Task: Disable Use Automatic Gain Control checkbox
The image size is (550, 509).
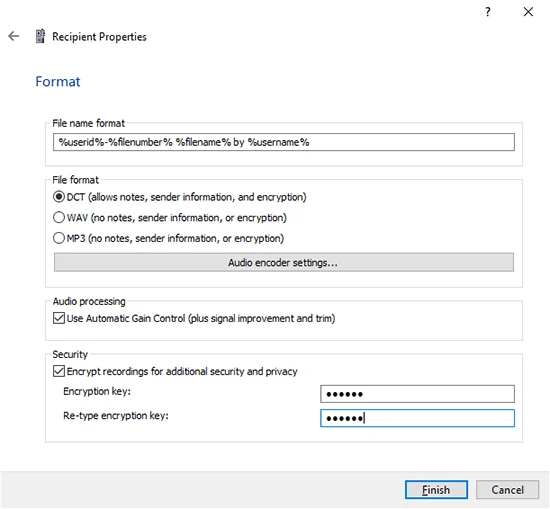Action: pyautogui.click(x=59, y=318)
